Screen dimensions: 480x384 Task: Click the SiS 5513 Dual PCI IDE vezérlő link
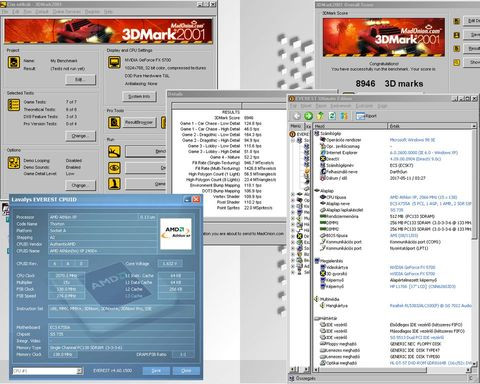[417, 337]
